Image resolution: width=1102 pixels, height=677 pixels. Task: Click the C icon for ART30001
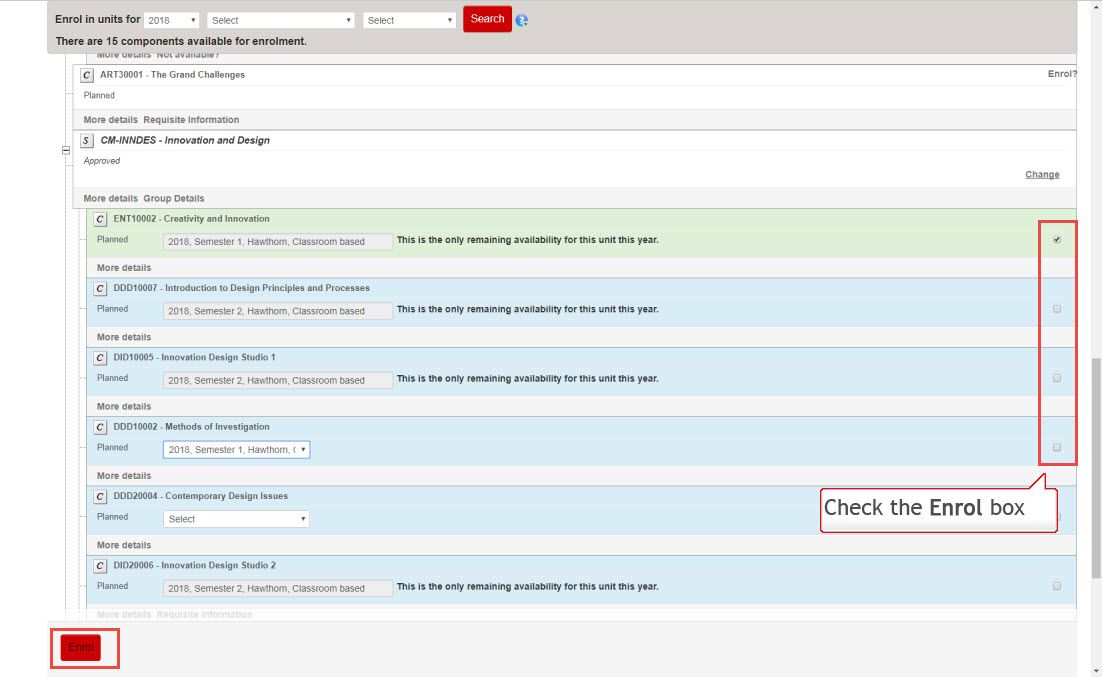(87, 75)
